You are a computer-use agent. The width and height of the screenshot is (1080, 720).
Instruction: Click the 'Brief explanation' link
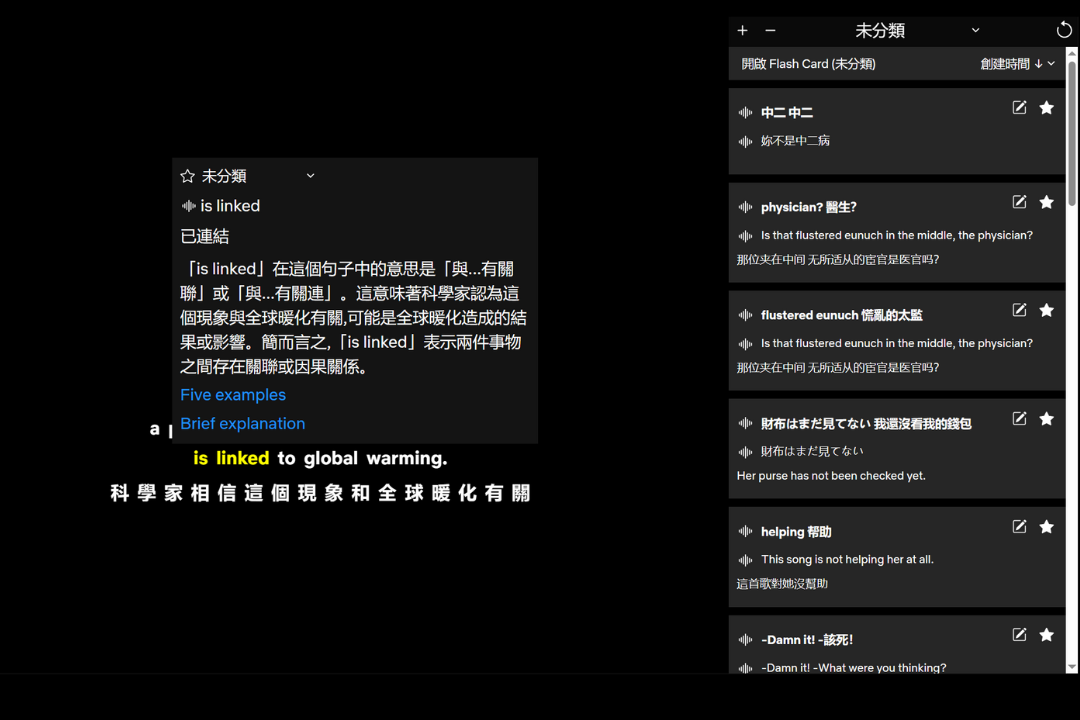pos(243,424)
